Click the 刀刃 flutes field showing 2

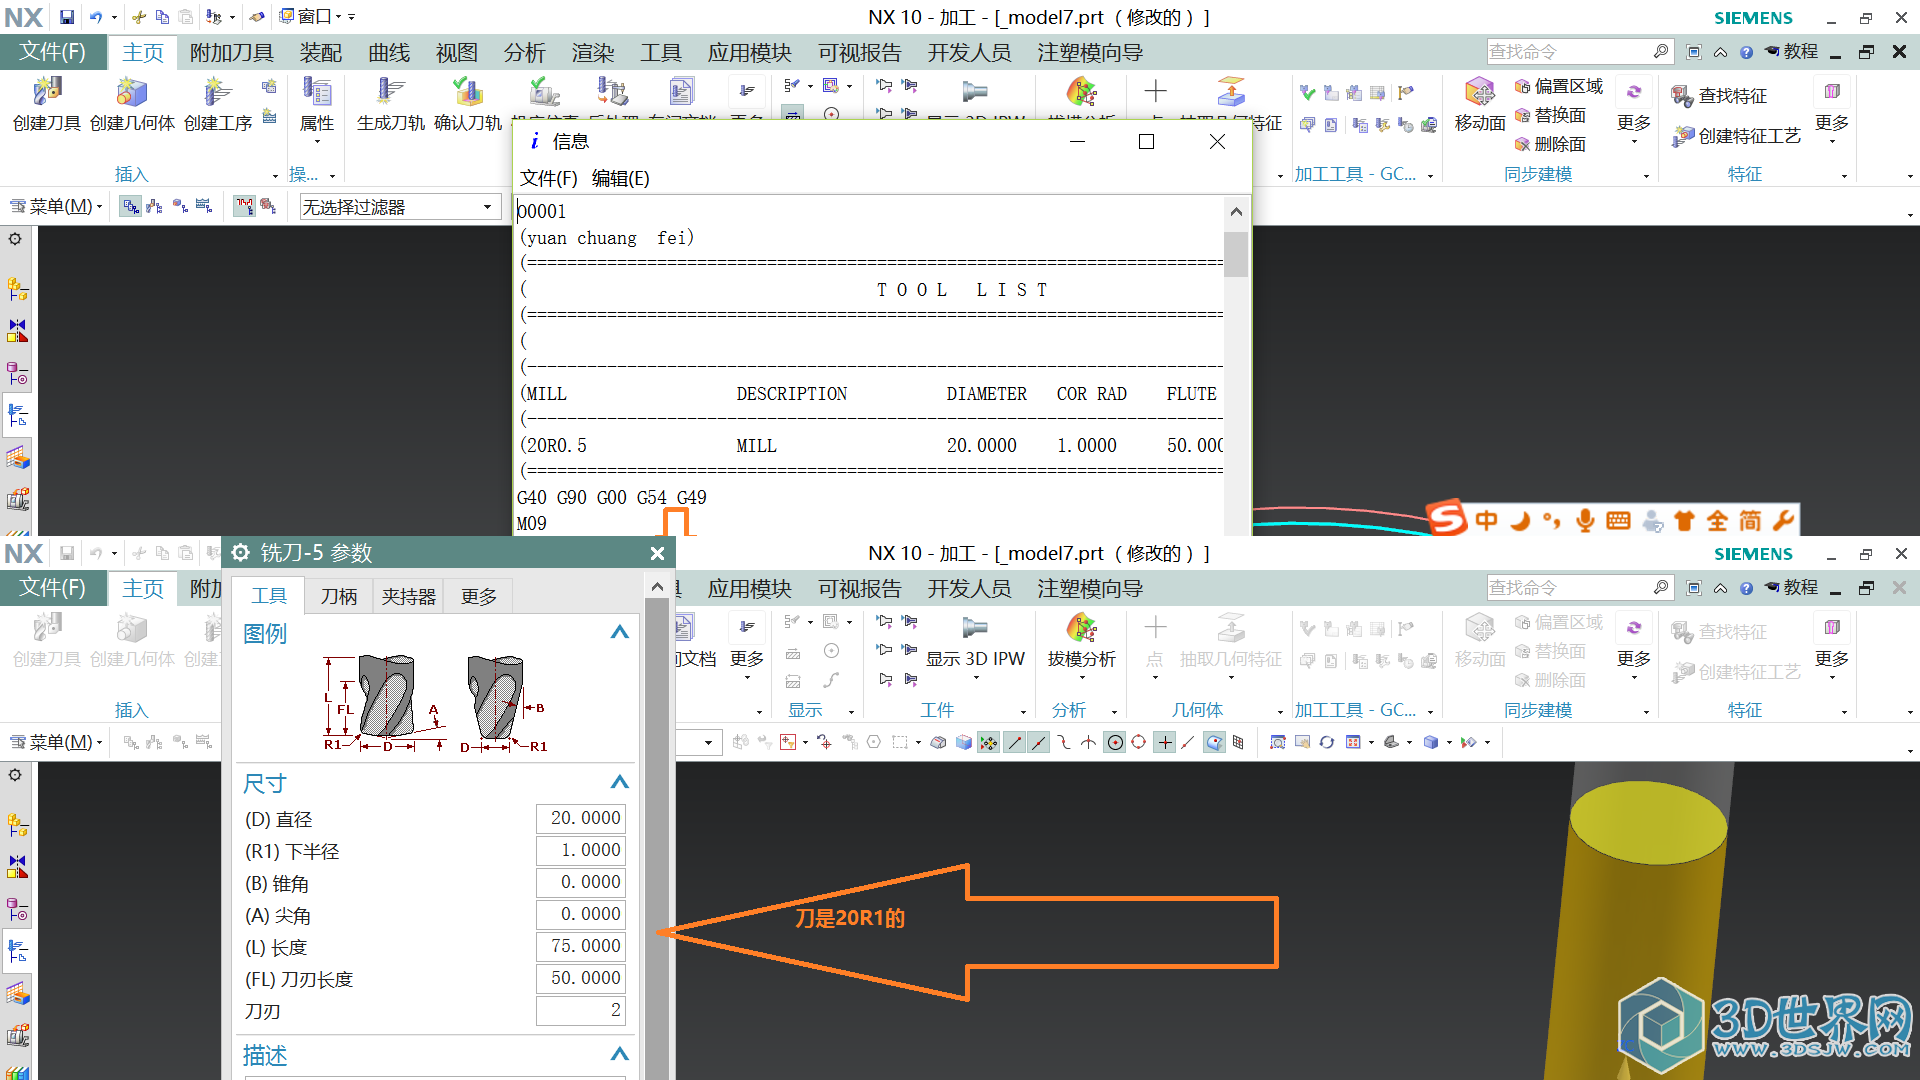tap(581, 1010)
